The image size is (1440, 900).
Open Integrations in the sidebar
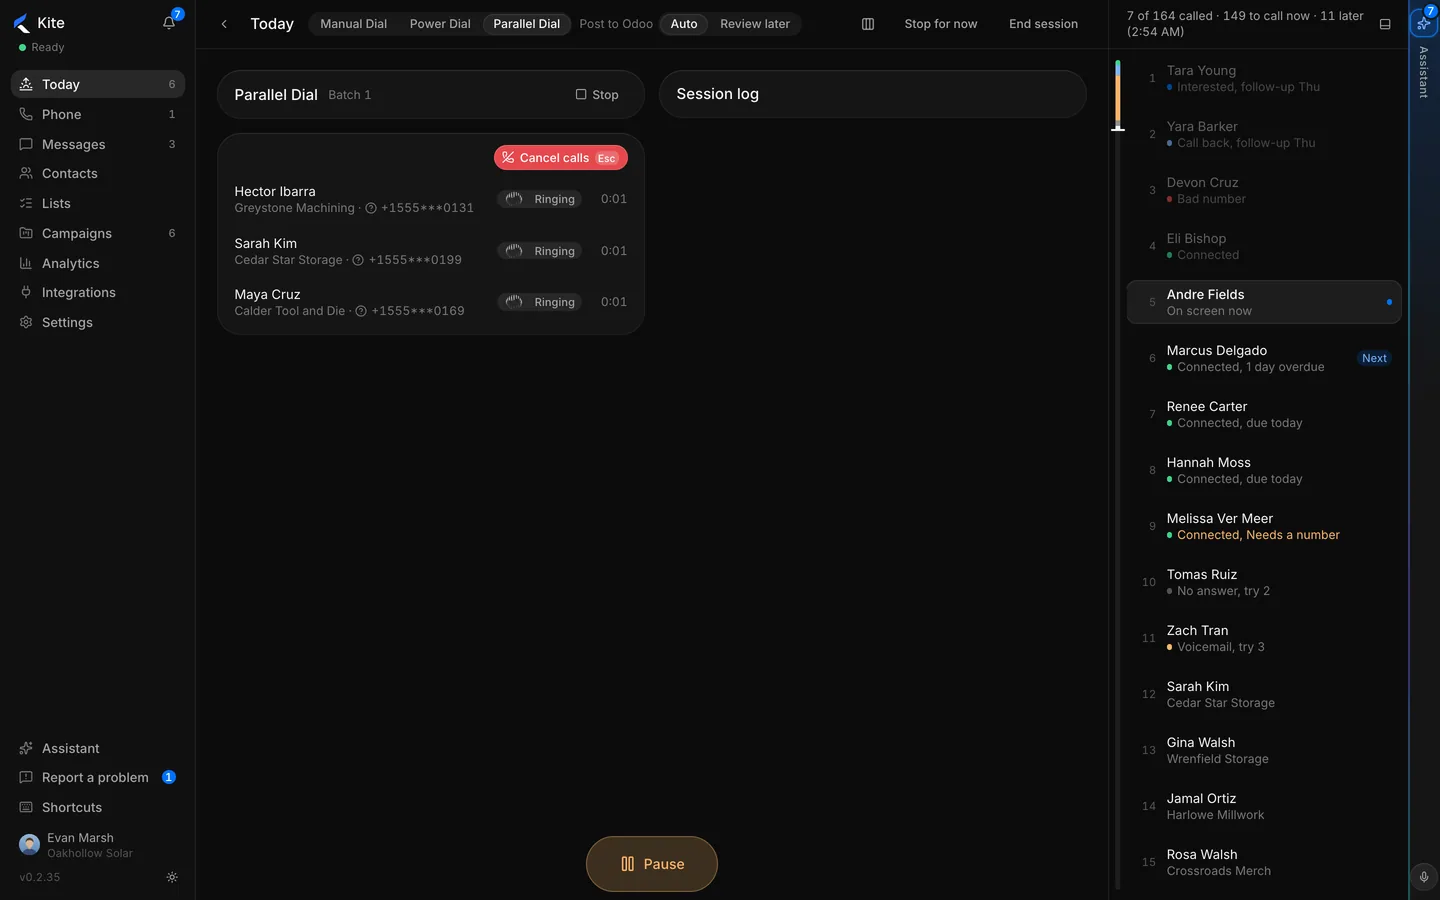coord(98,292)
